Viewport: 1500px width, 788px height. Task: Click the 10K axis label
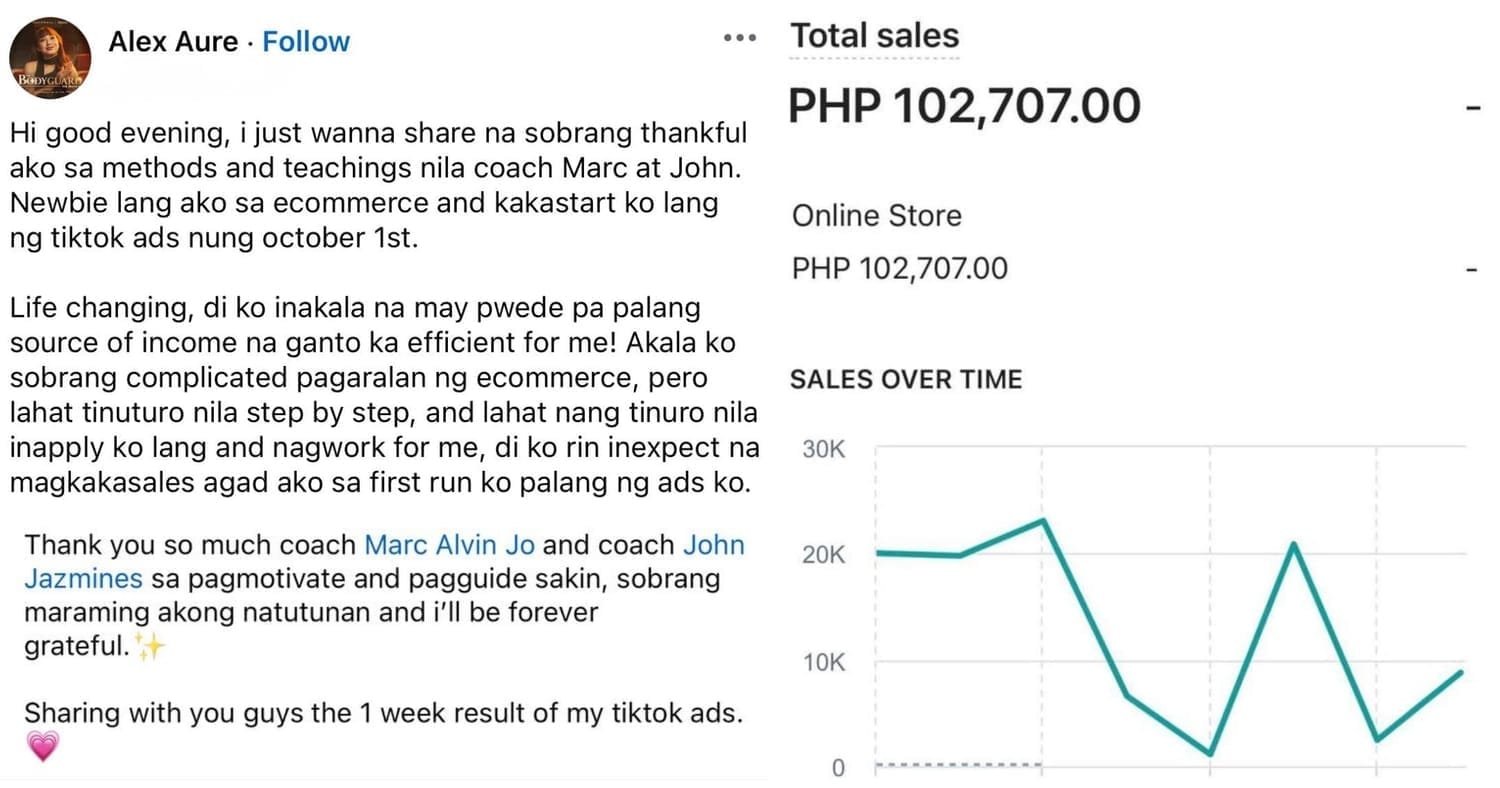[824, 662]
